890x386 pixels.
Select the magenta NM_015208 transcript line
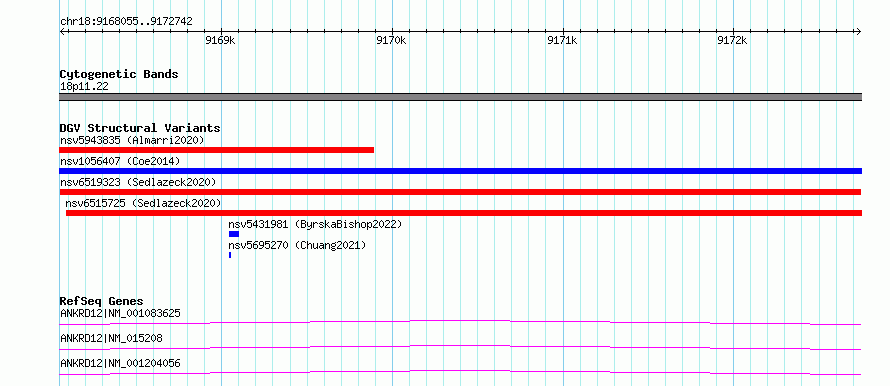coord(460,347)
